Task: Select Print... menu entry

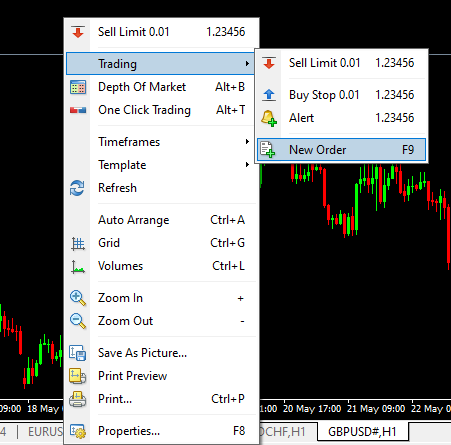Action: (161, 399)
